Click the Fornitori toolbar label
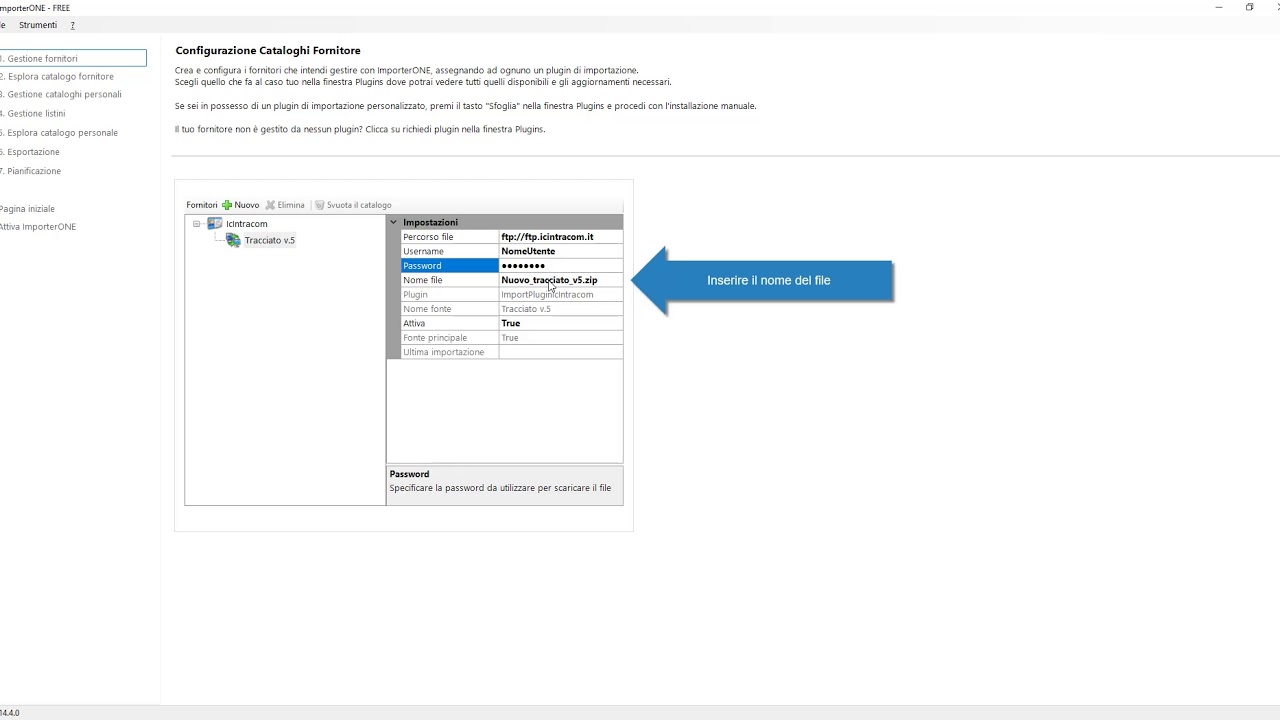The image size is (1280, 720). pyautogui.click(x=201, y=205)
